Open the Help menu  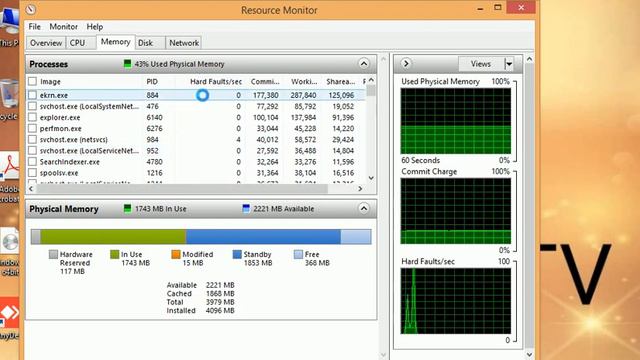click(94, 27)
